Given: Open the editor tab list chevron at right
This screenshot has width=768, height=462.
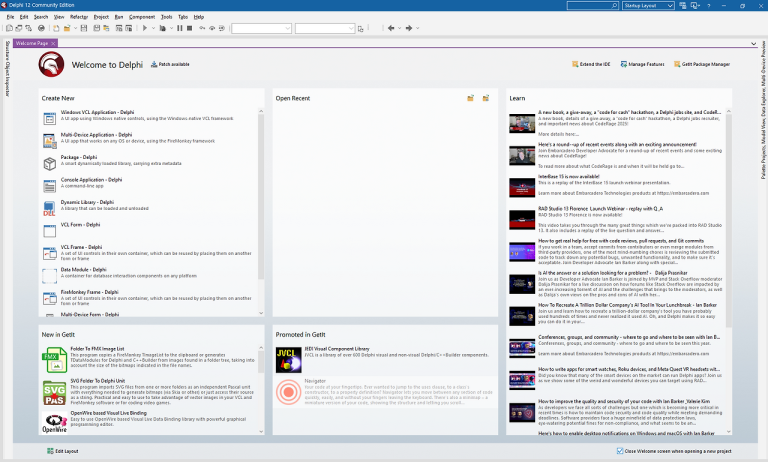Looking at the screenshot, I should [x=753, y=44].
